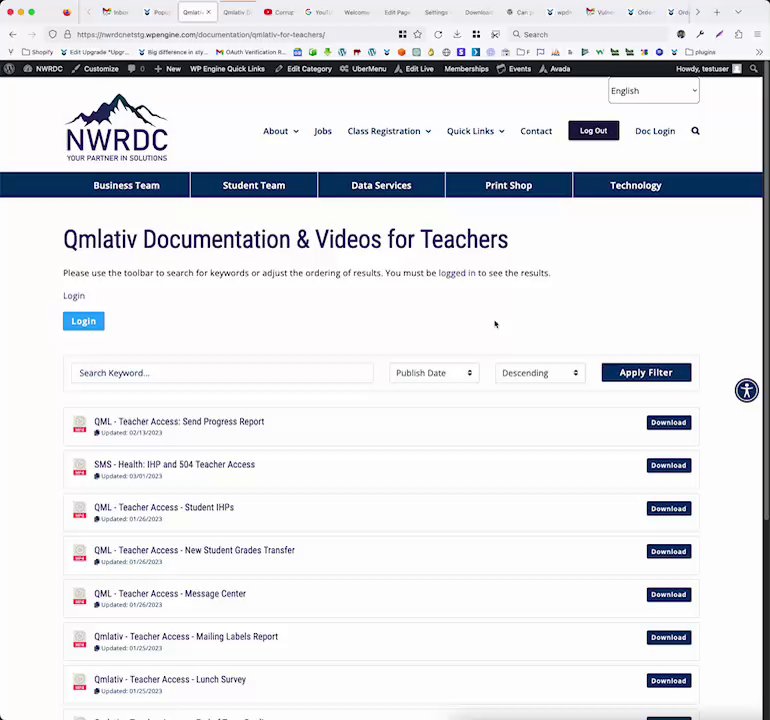This screenshot has width=770, height=720.
Task: Open admin bar search magnifier
Action: click(754, 69)
